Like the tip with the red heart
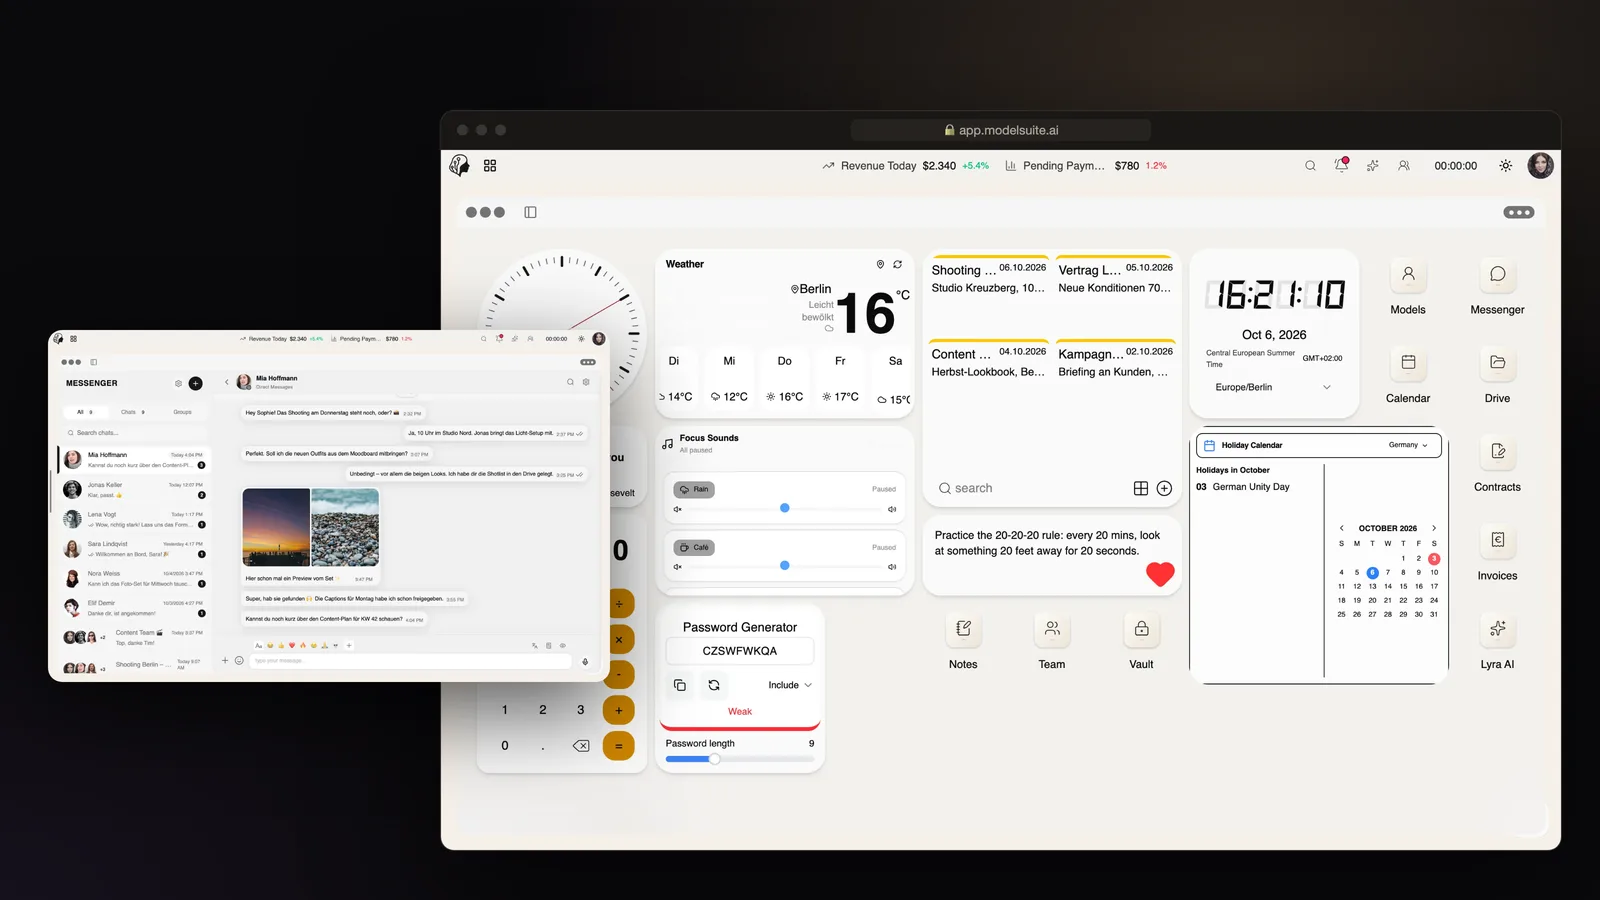The width and height of the screenshot is (1600, 900). pos(1160,574)
